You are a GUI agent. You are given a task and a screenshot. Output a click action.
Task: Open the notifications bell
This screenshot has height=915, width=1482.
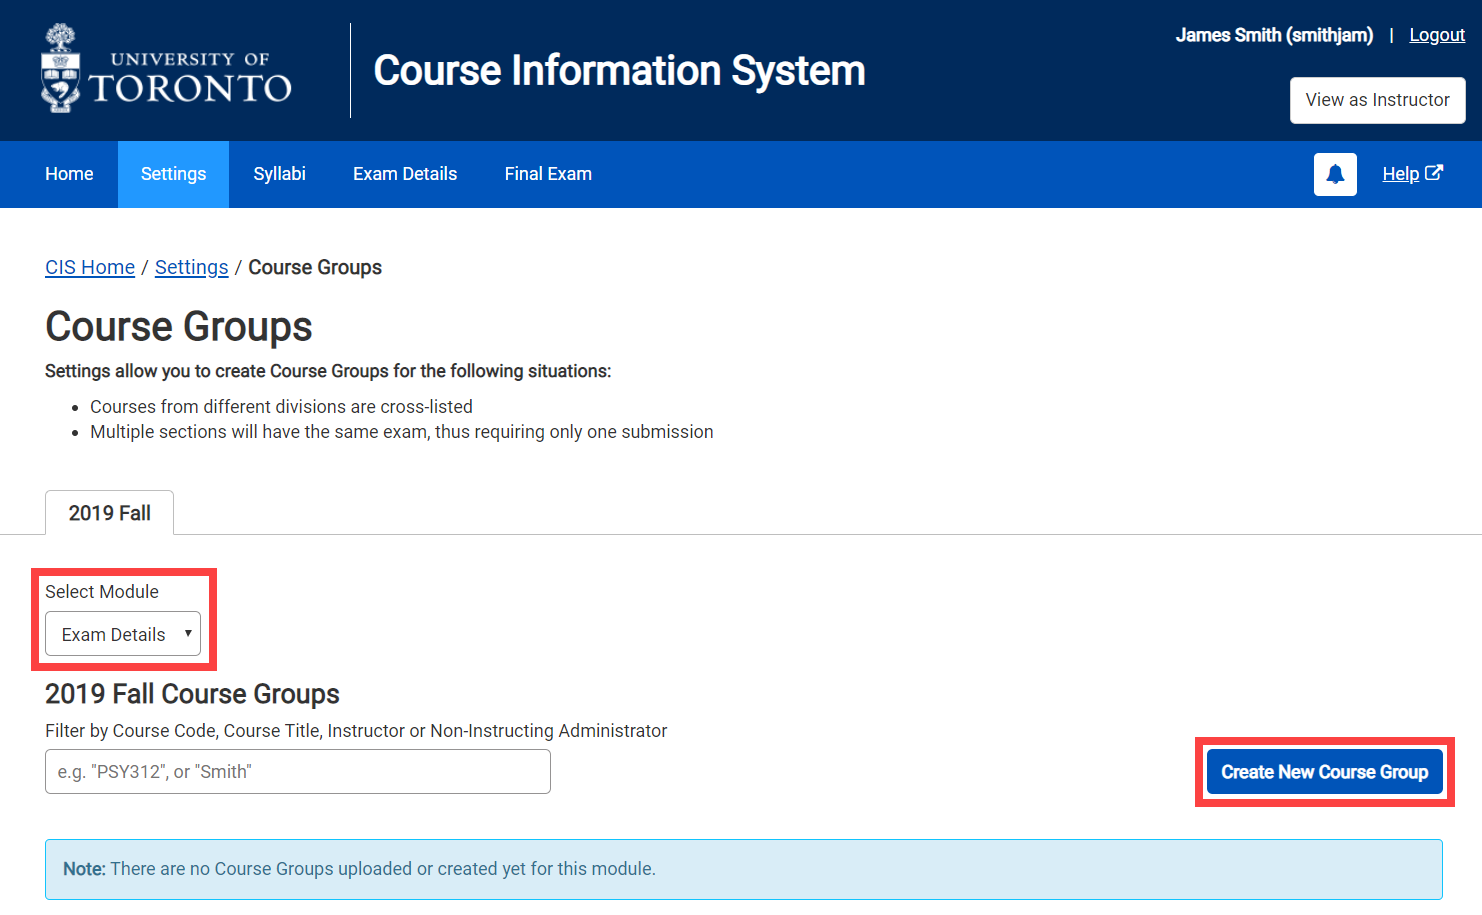click(1334, 174)
